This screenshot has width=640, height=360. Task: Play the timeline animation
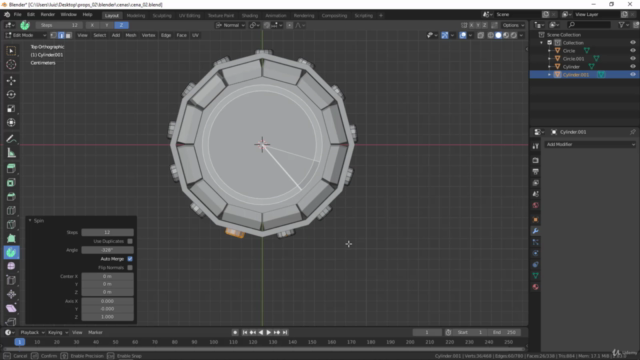[269, 333]
